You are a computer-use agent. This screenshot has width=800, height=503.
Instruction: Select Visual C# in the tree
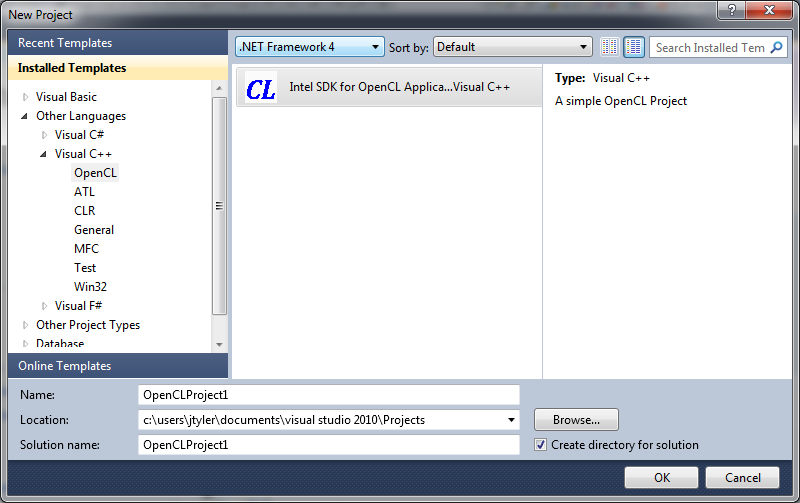[80, 135]
